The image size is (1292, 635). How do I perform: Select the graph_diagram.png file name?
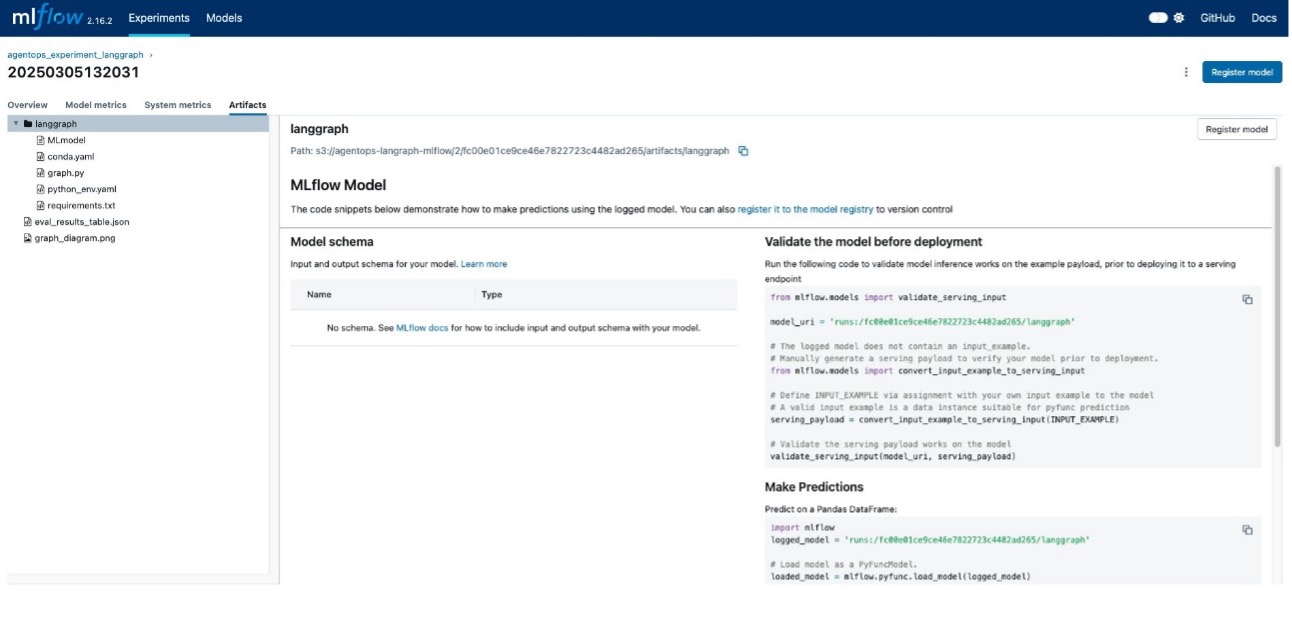coord(75,238)
